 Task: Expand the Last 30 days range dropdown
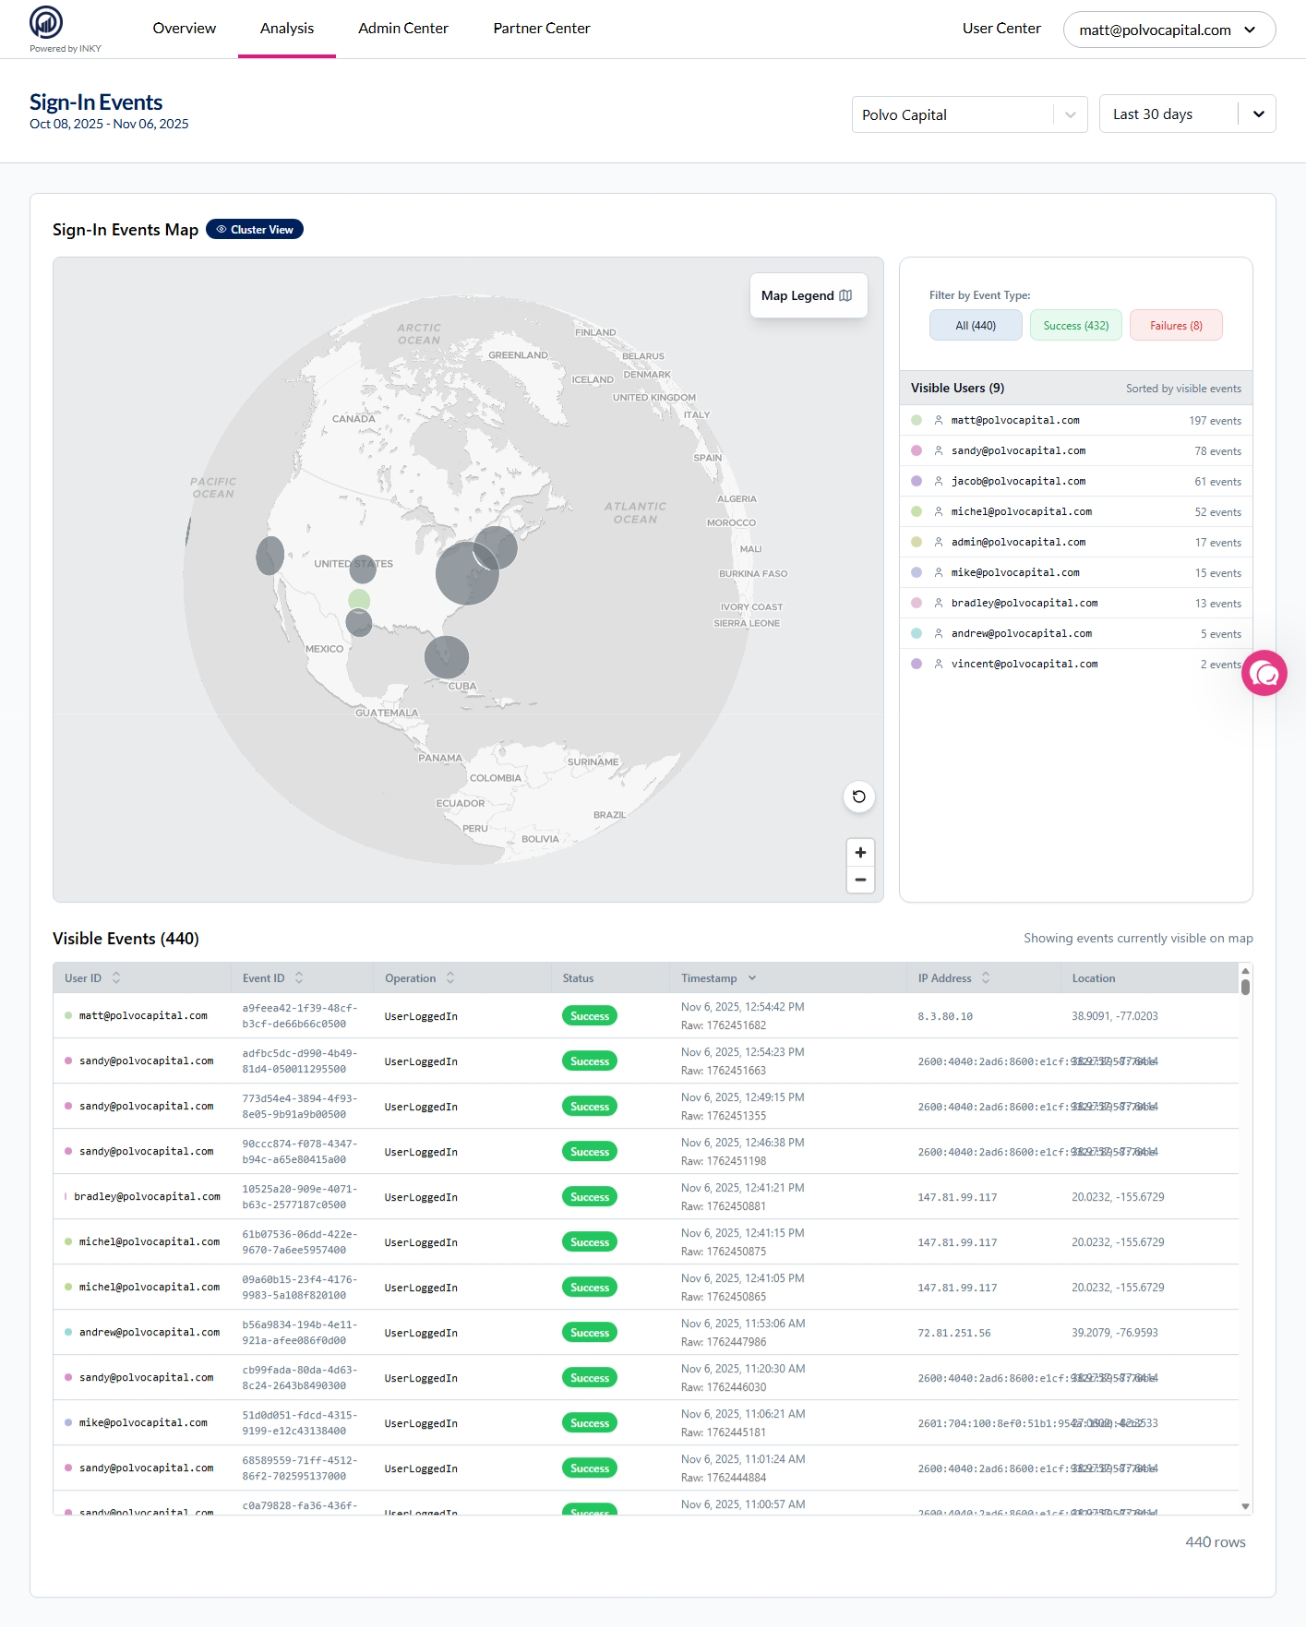coord(1186,115)
